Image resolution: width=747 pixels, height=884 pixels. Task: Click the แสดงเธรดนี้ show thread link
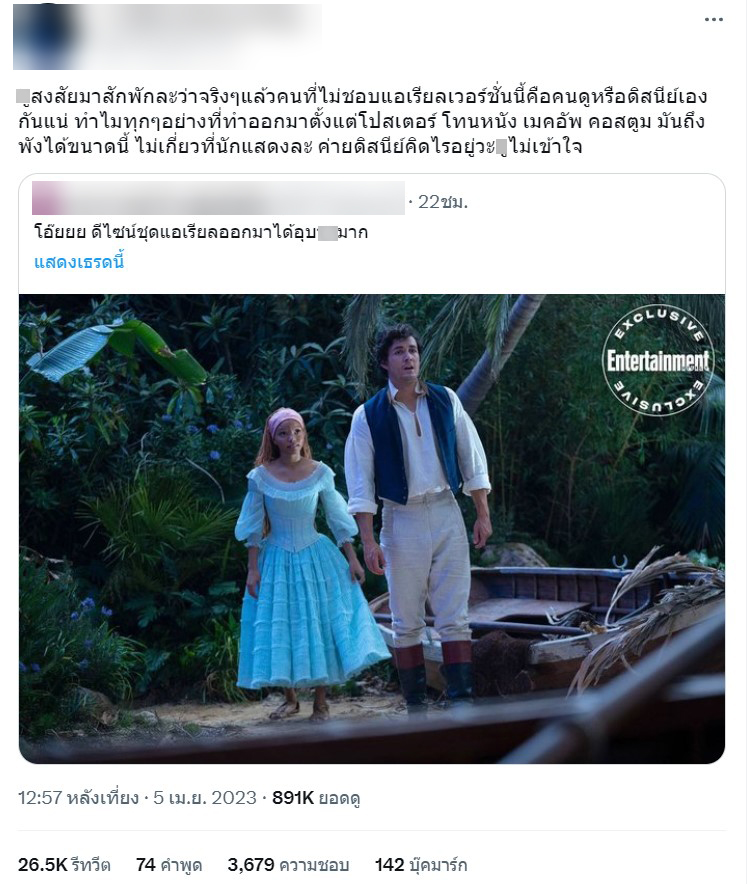pos(79,262)
